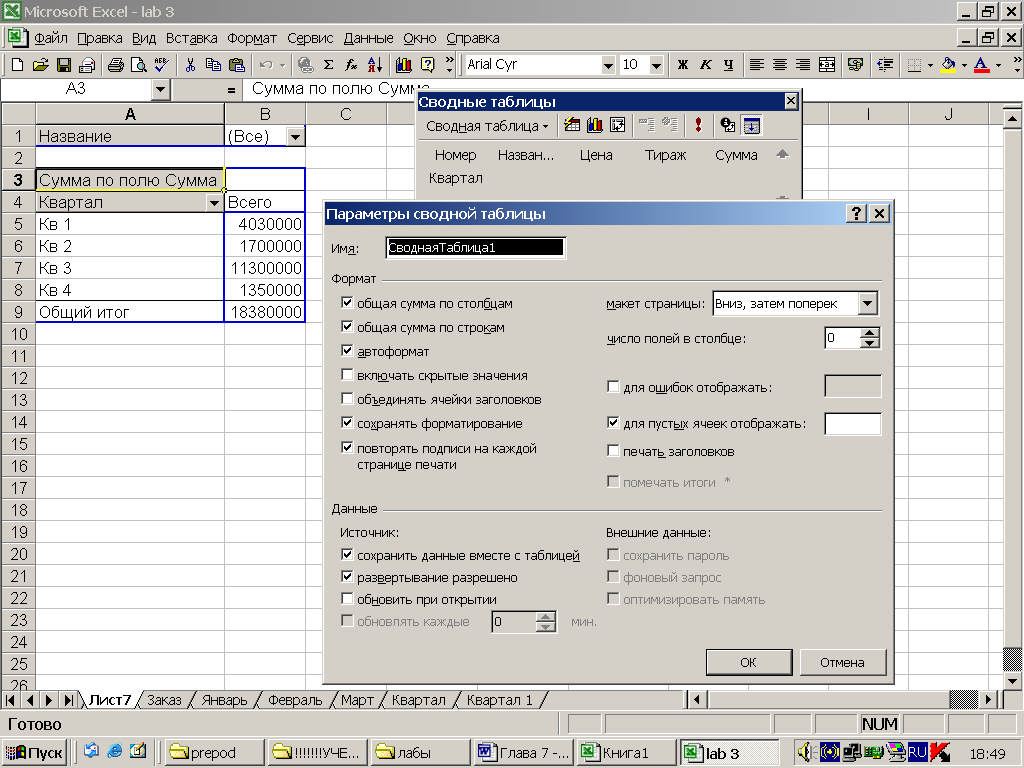The width and height of the screenshot is (1024, 768).
Task: Click the Format Report icon in PivotTable toolbar
Action: (x=572, y=125)
